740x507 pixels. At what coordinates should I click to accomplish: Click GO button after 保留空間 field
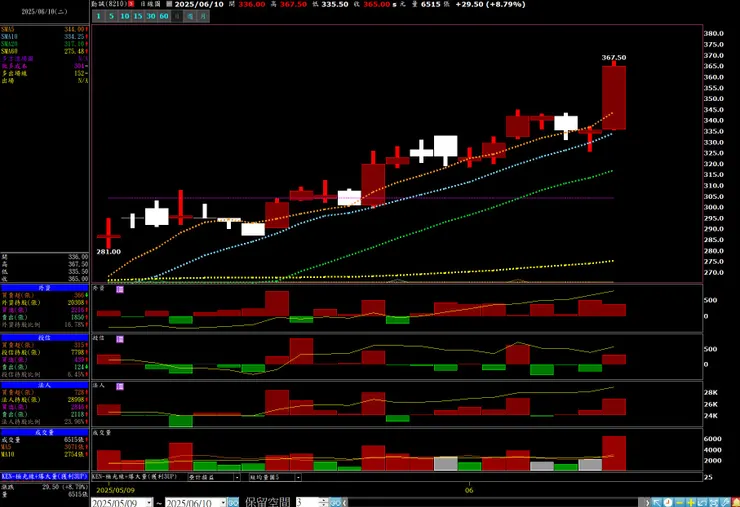[335, 503]
